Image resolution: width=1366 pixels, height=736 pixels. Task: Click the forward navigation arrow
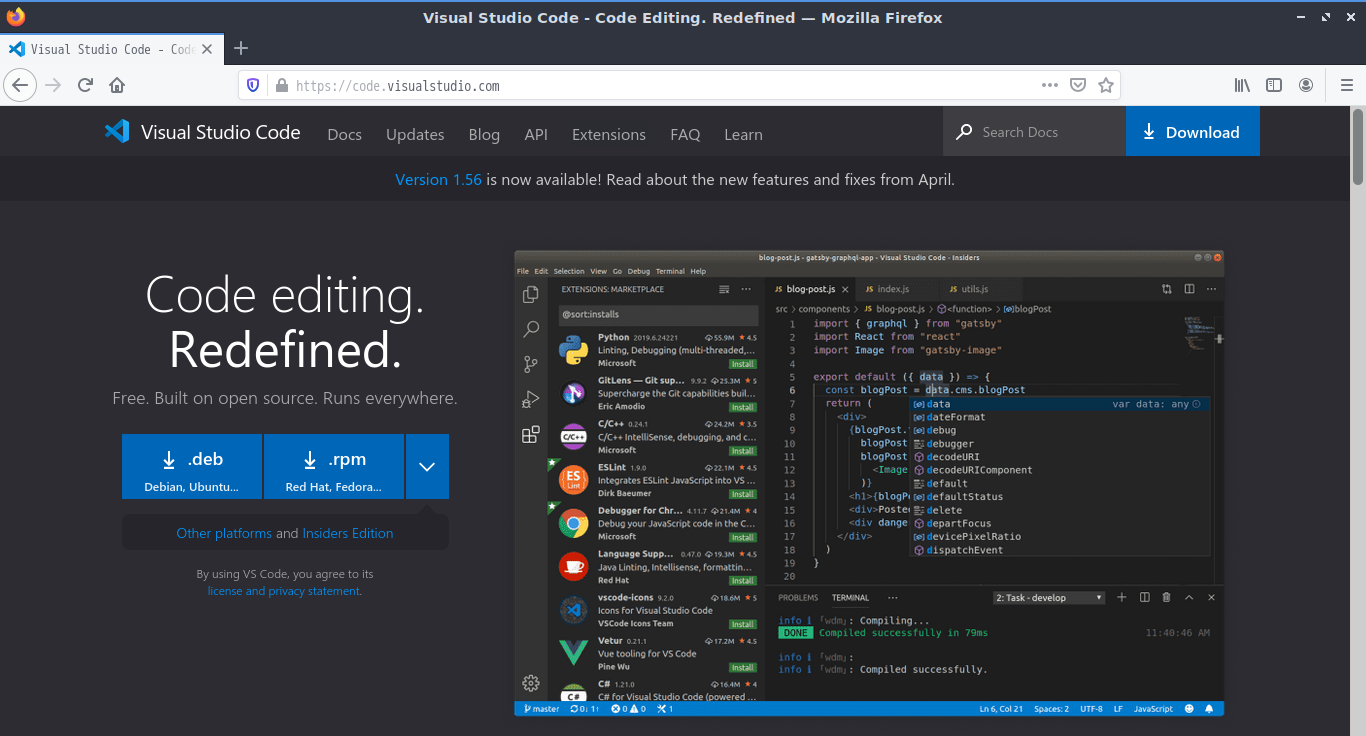click(53, 85)
